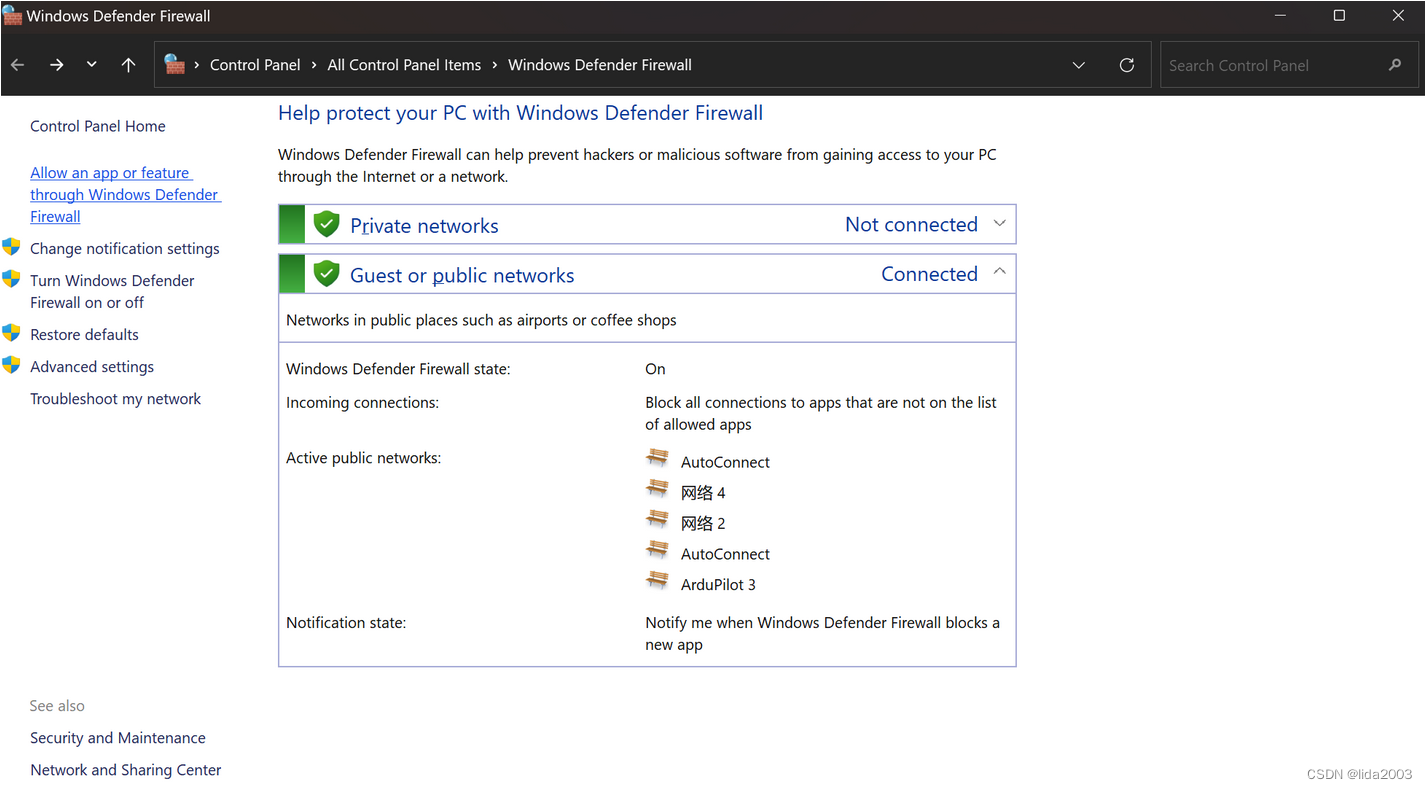Screen dimensions: 1427x789
Task: Click Windows Defender Firewall breadcrumb segment
Action: pyautogui.click(x=600, y=65)
